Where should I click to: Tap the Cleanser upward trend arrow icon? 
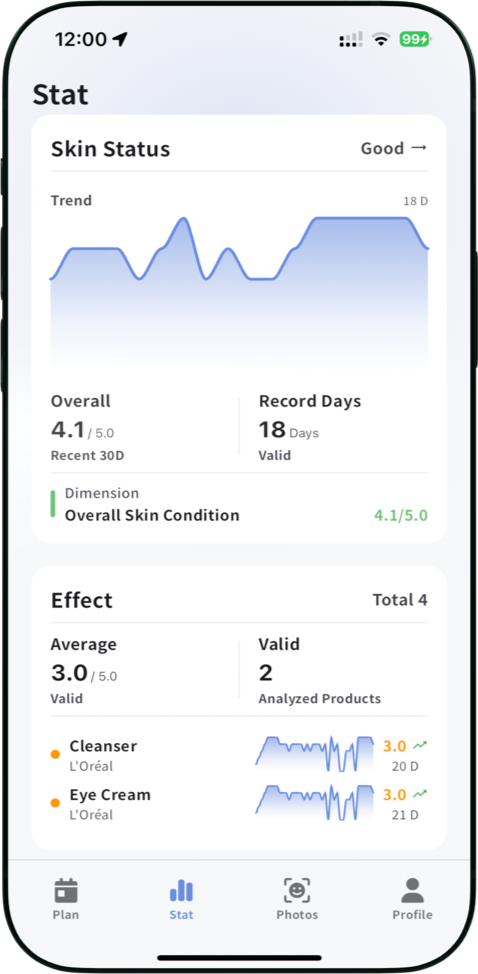click(x=421, y=745)
